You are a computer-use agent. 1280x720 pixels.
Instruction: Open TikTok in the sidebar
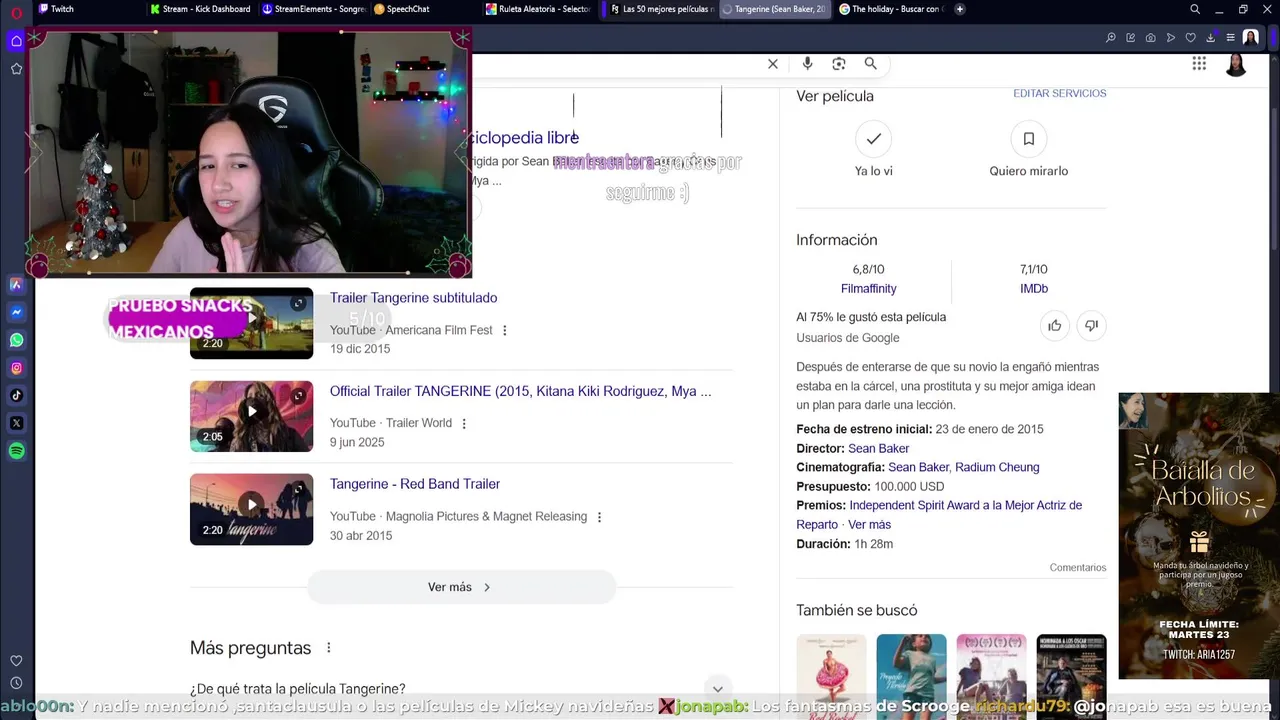pos(16,395)
